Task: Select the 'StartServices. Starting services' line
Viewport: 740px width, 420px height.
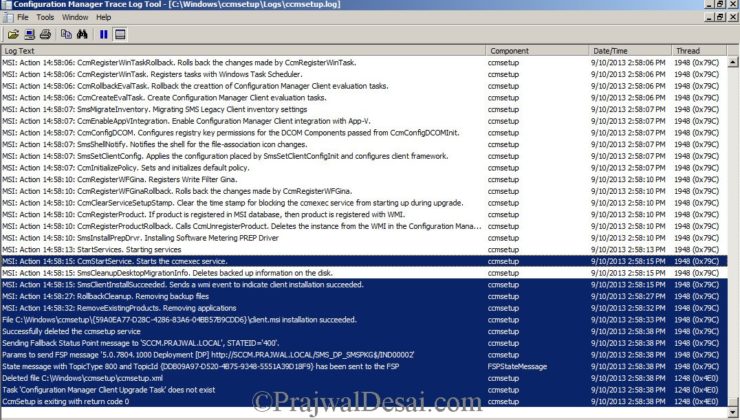Action: [363, 250]
